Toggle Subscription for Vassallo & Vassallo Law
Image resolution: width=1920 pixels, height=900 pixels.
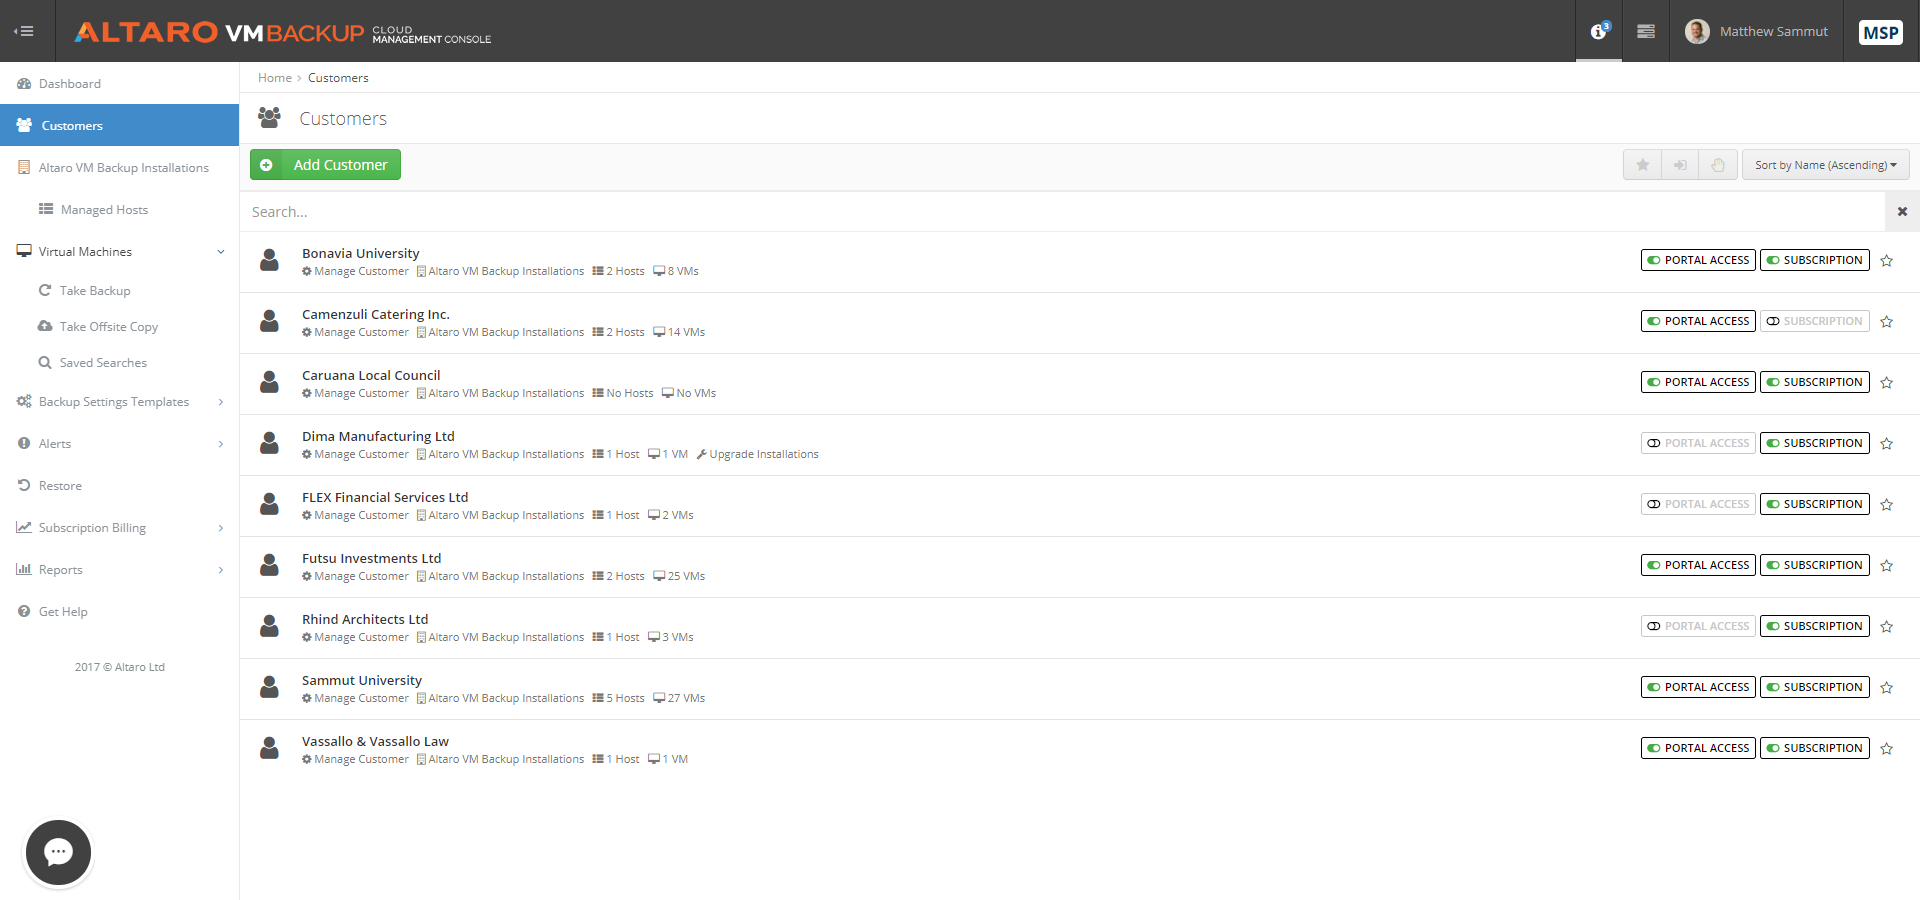click(x=1814, y=748)
